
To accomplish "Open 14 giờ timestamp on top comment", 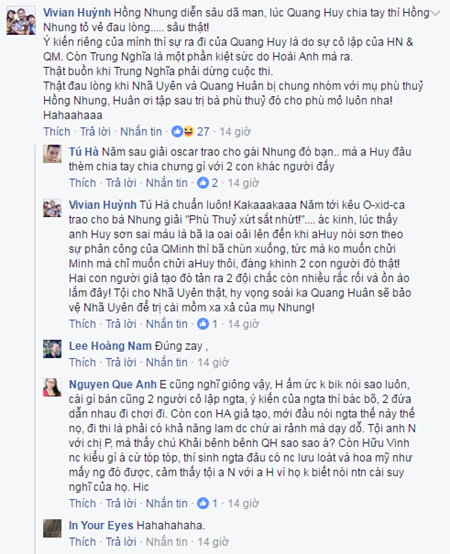I will click(x=235, y=132).
